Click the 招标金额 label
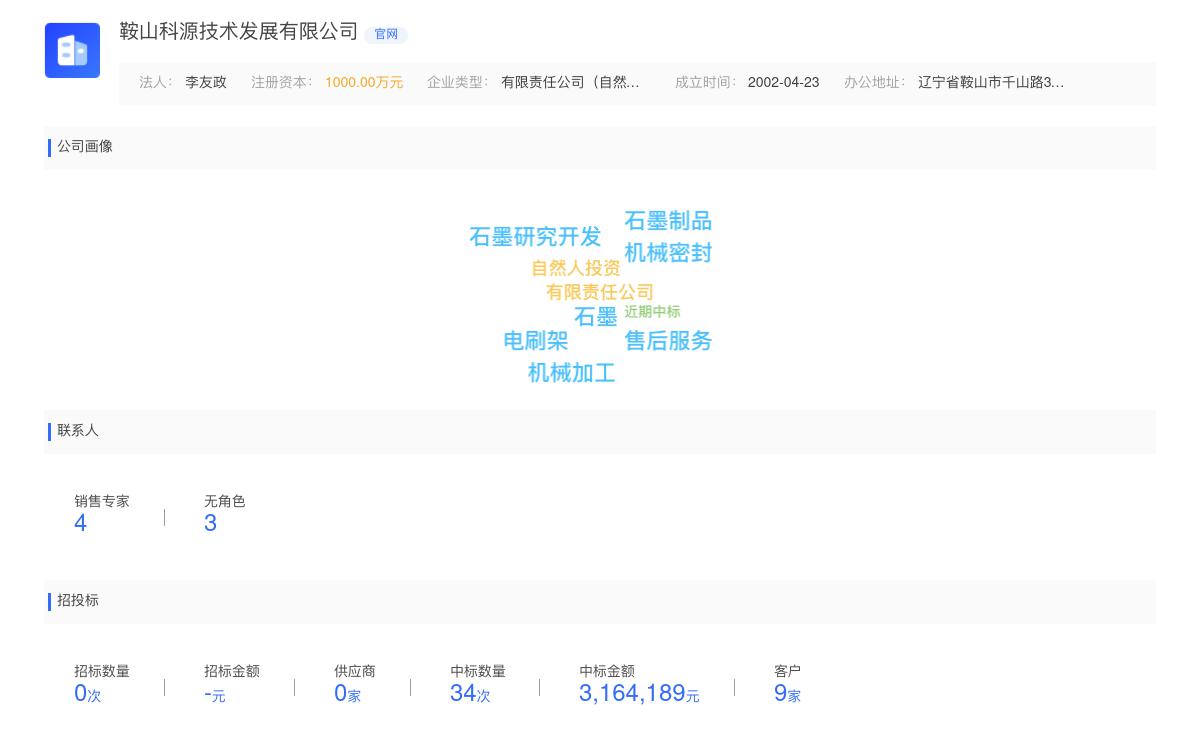This screenshot has width=1200, height=752. tap(232, 672)
